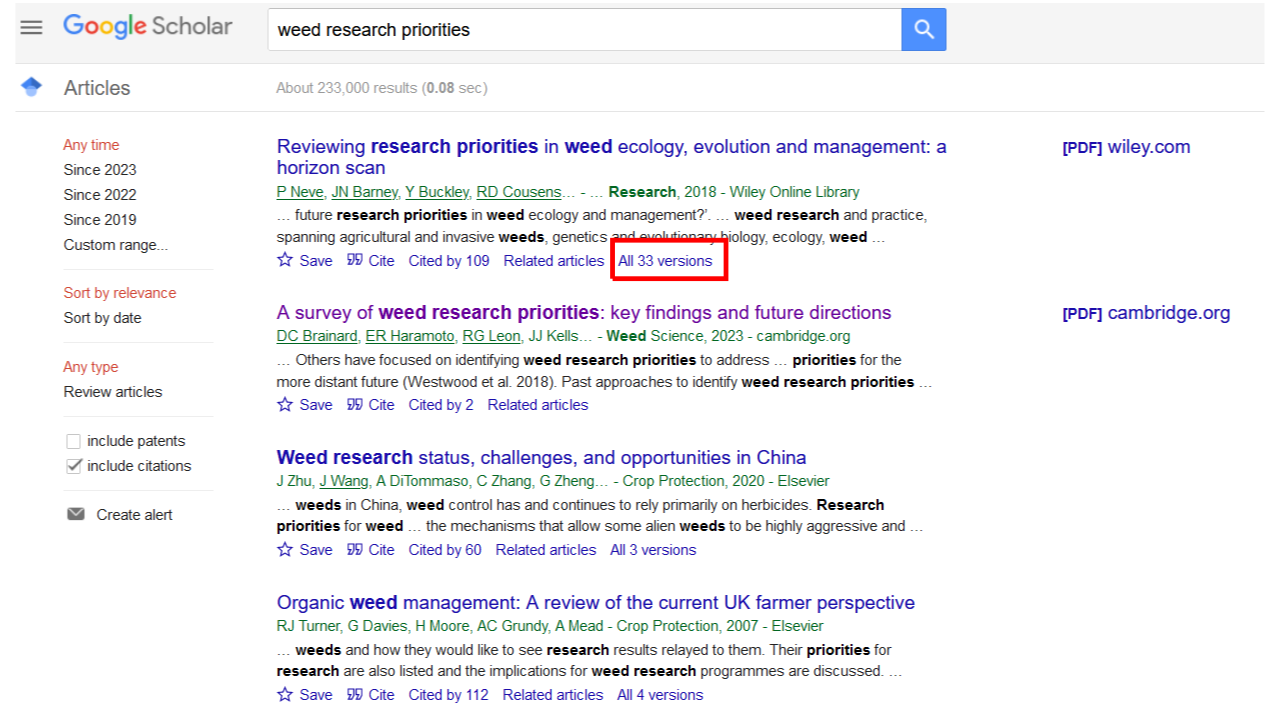This screenshot has width=1280, height=720.
Task: Click the Articles graduation cap icon
Action: tap(31, 87)
